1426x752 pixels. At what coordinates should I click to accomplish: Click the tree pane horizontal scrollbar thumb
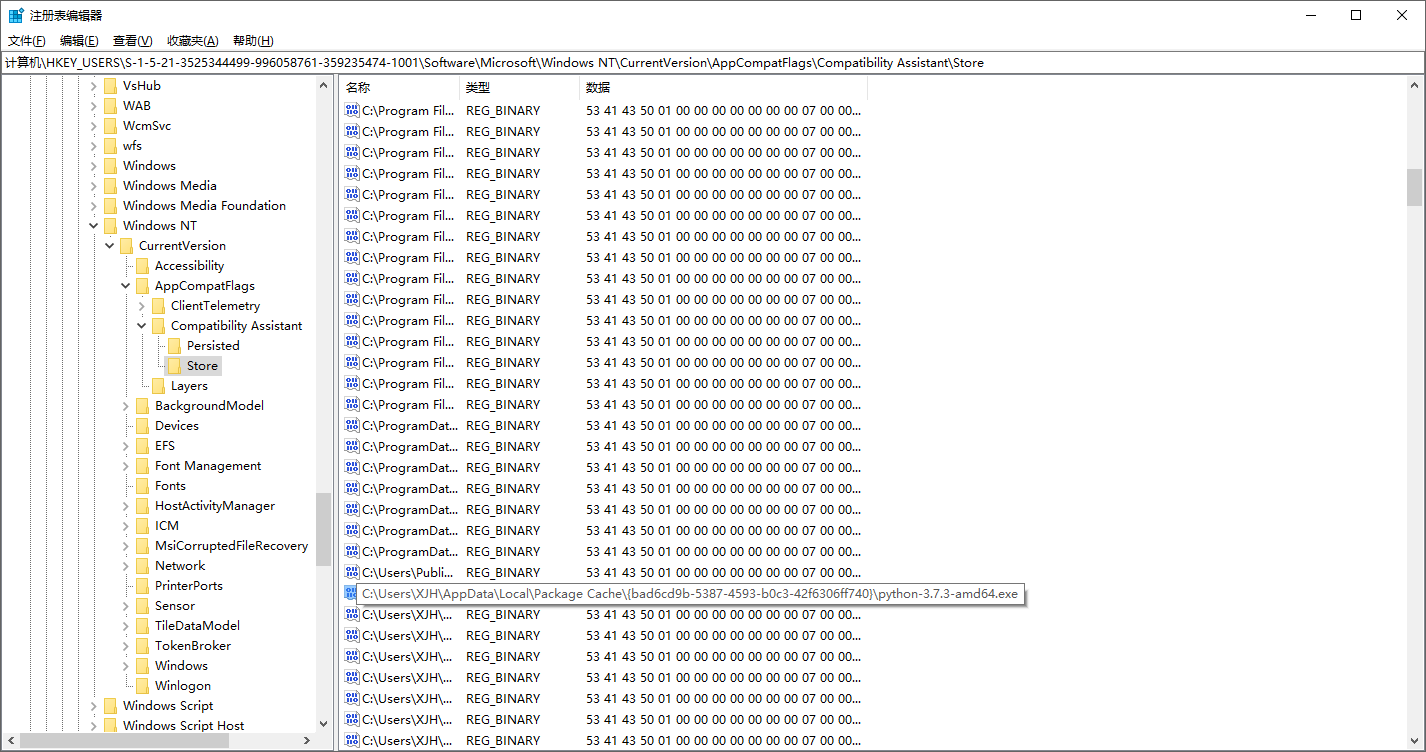[124, 741]
